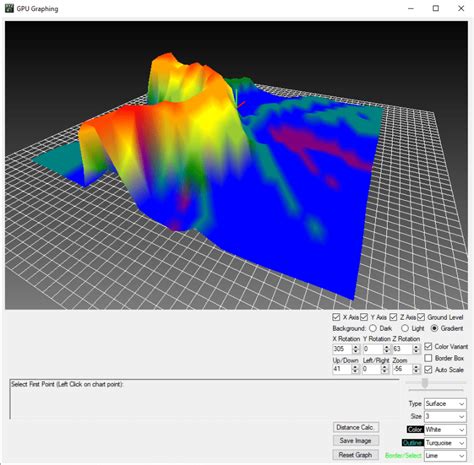Click the Reset Graph button
Viewport: 474px width, 465px height.
(356, 455)
